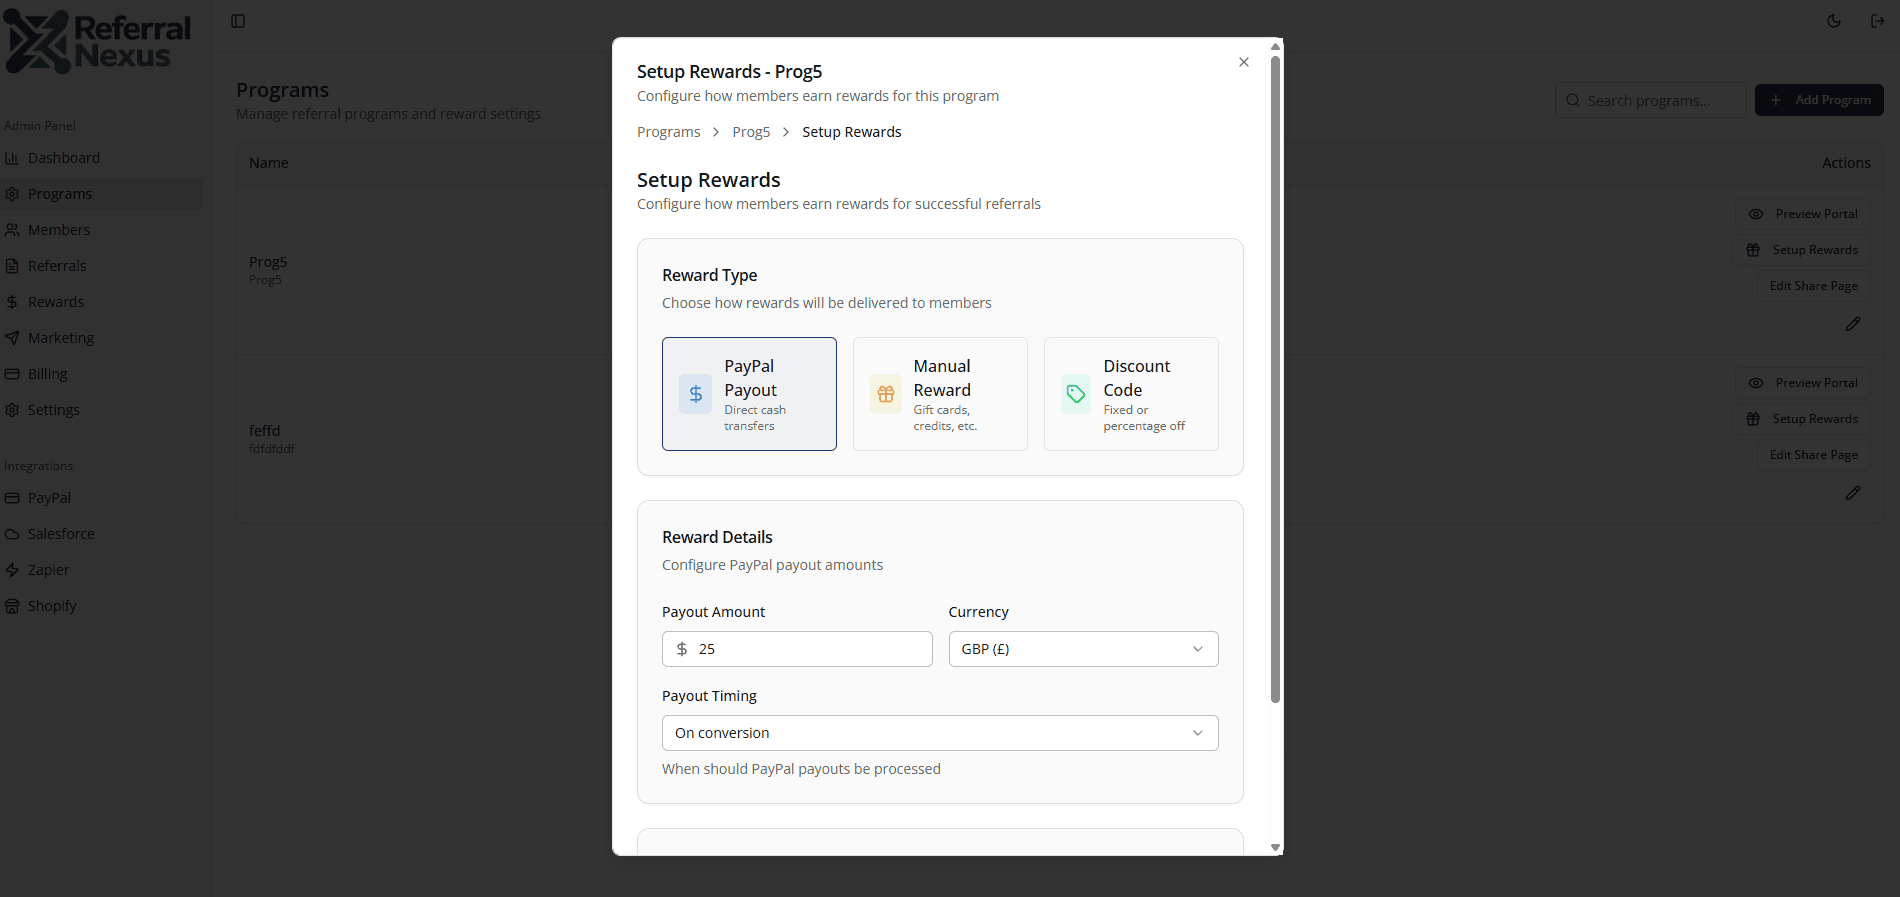Click the Search programs field
This screenshot has width=1900, height=897.
pyautogui.click(x=1651, y=100)
